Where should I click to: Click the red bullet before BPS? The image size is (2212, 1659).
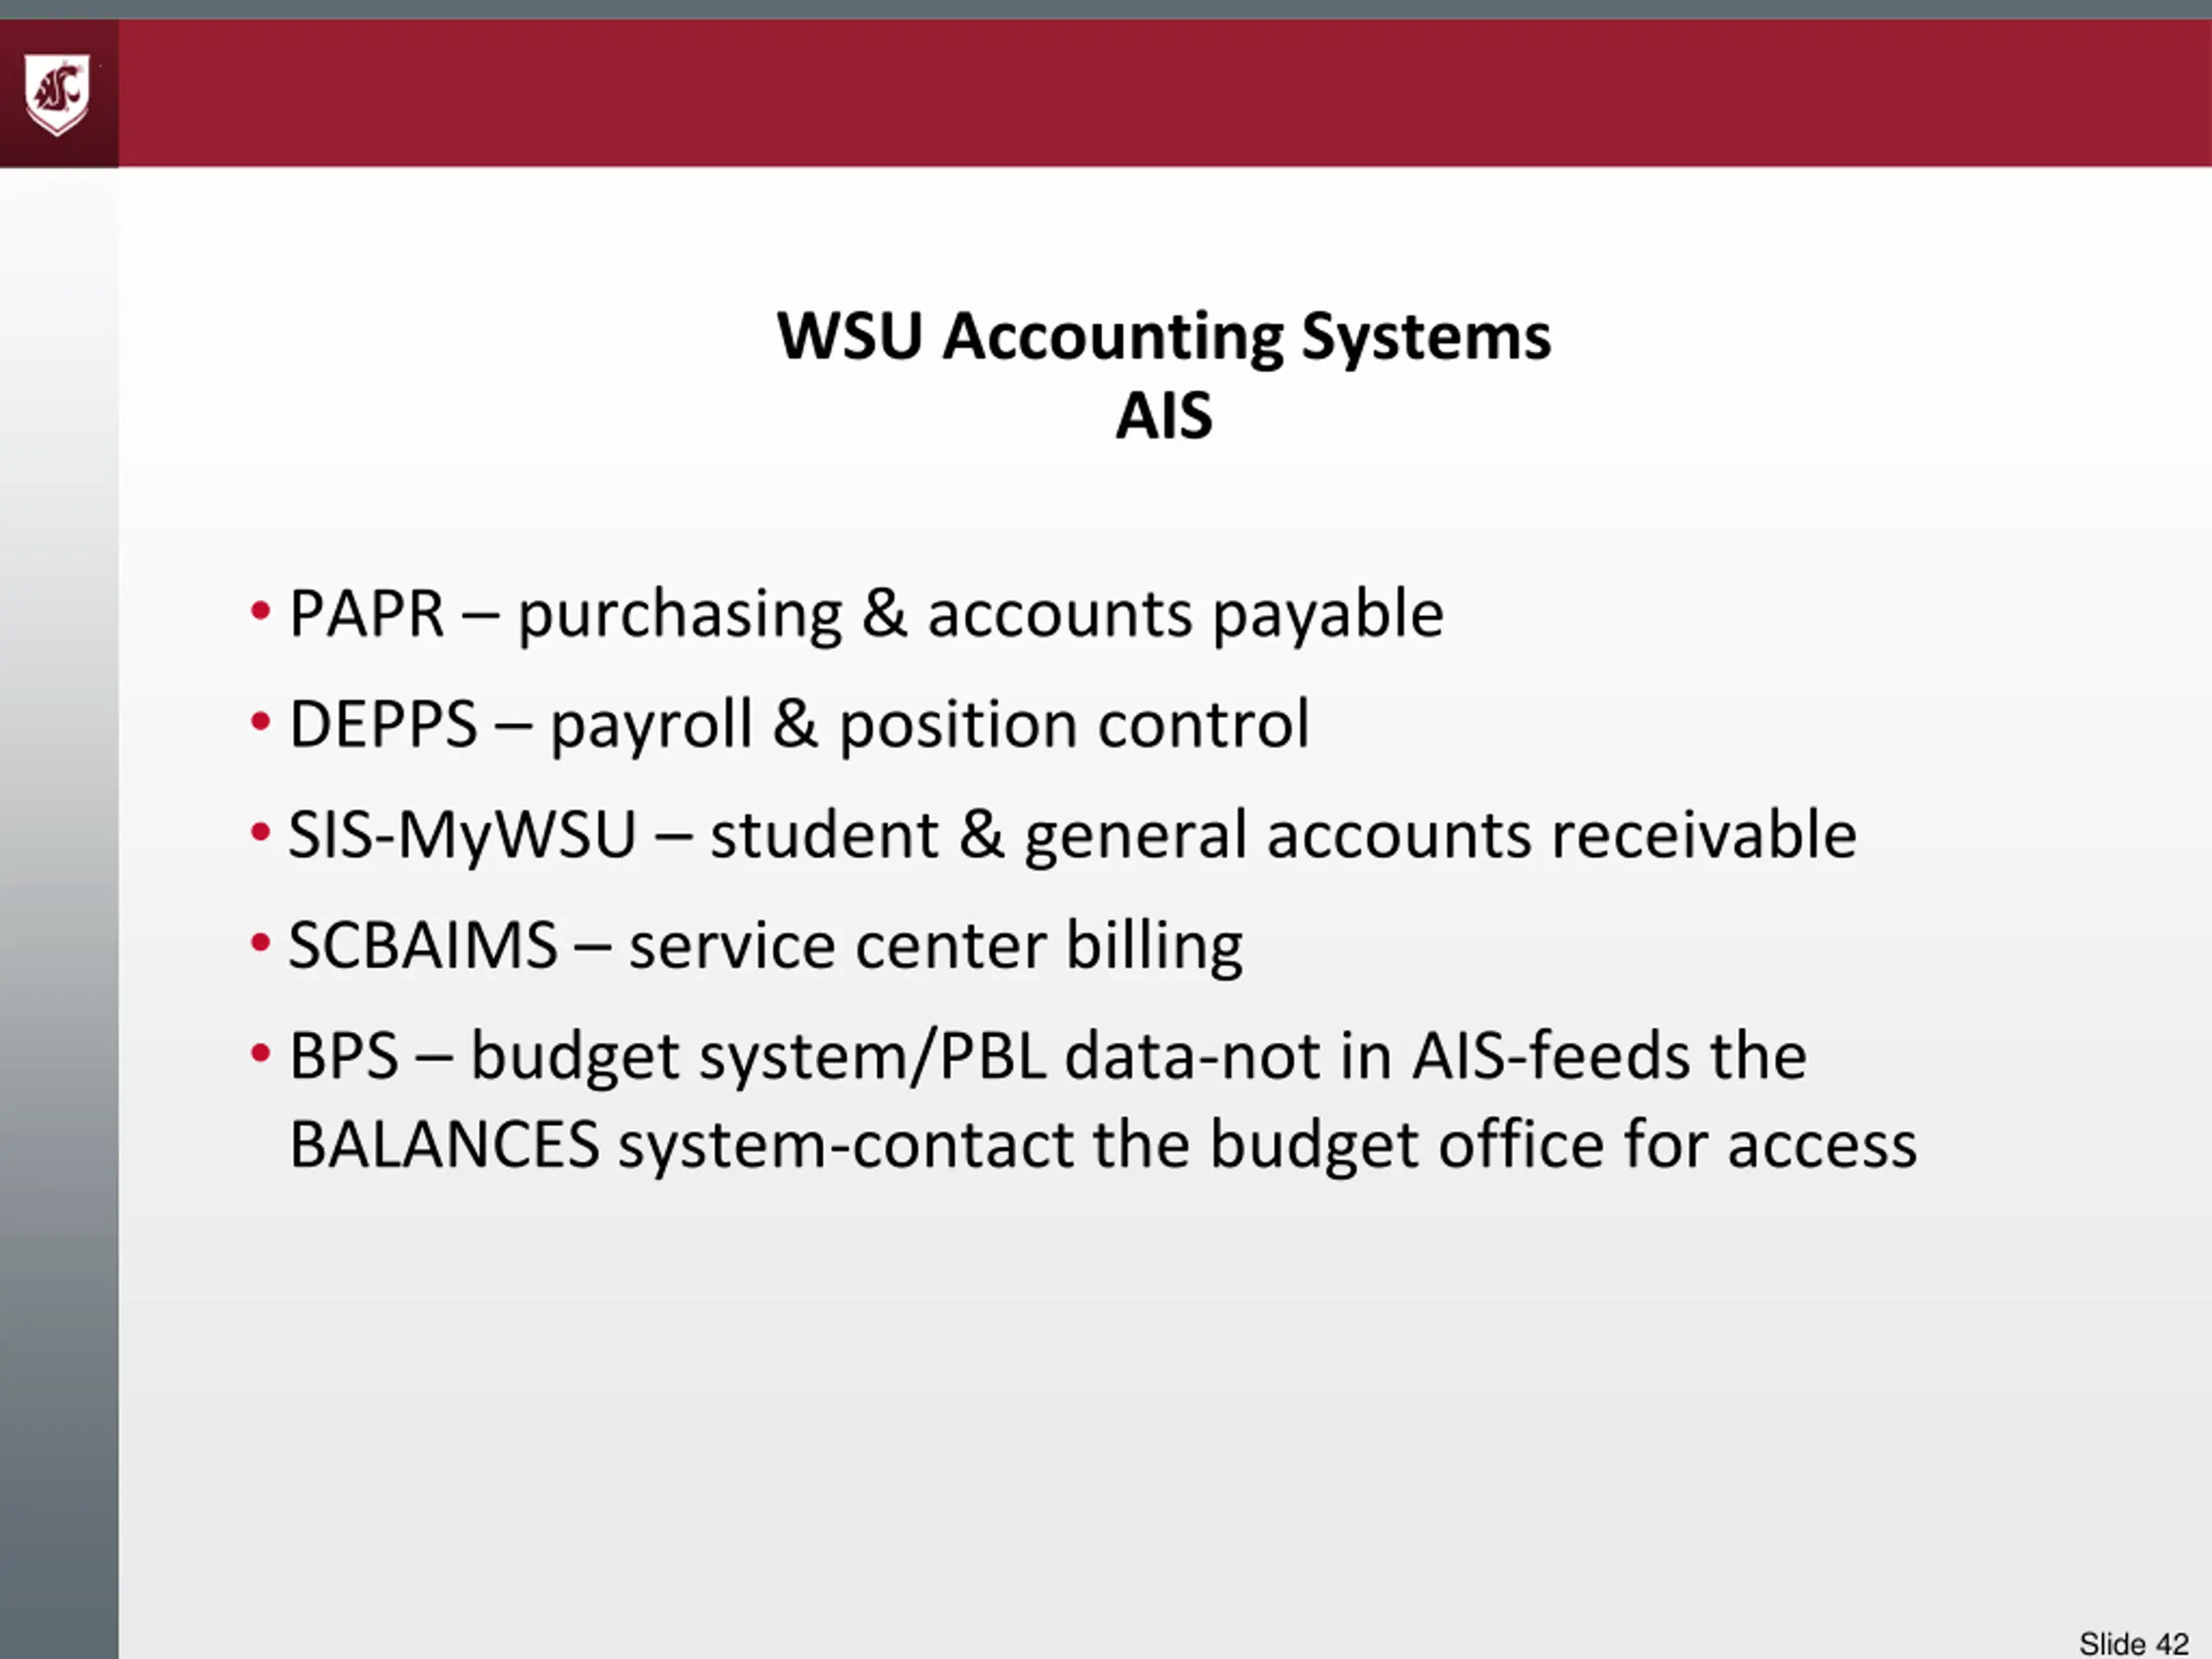point(261,1053)
